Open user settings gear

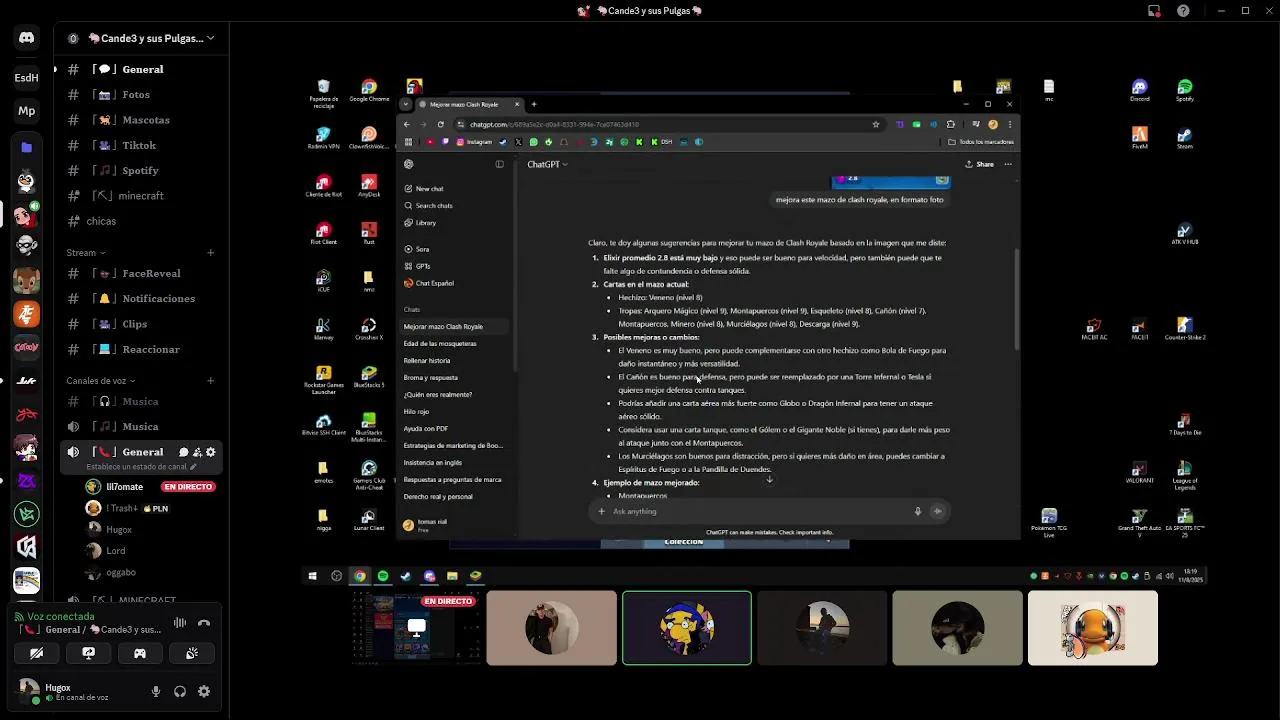point(204,691)
